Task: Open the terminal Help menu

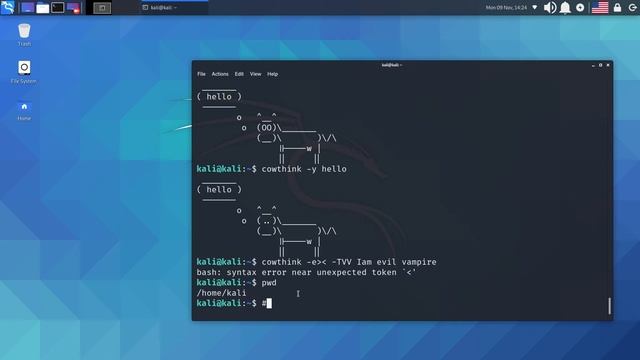Action: coord(272,74)
